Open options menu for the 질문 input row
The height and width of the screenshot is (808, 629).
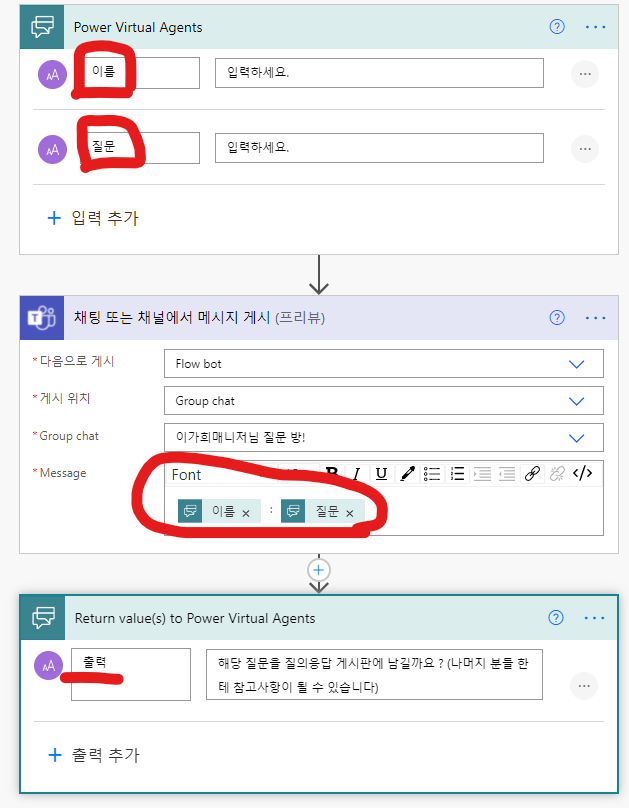coord(585,149)
